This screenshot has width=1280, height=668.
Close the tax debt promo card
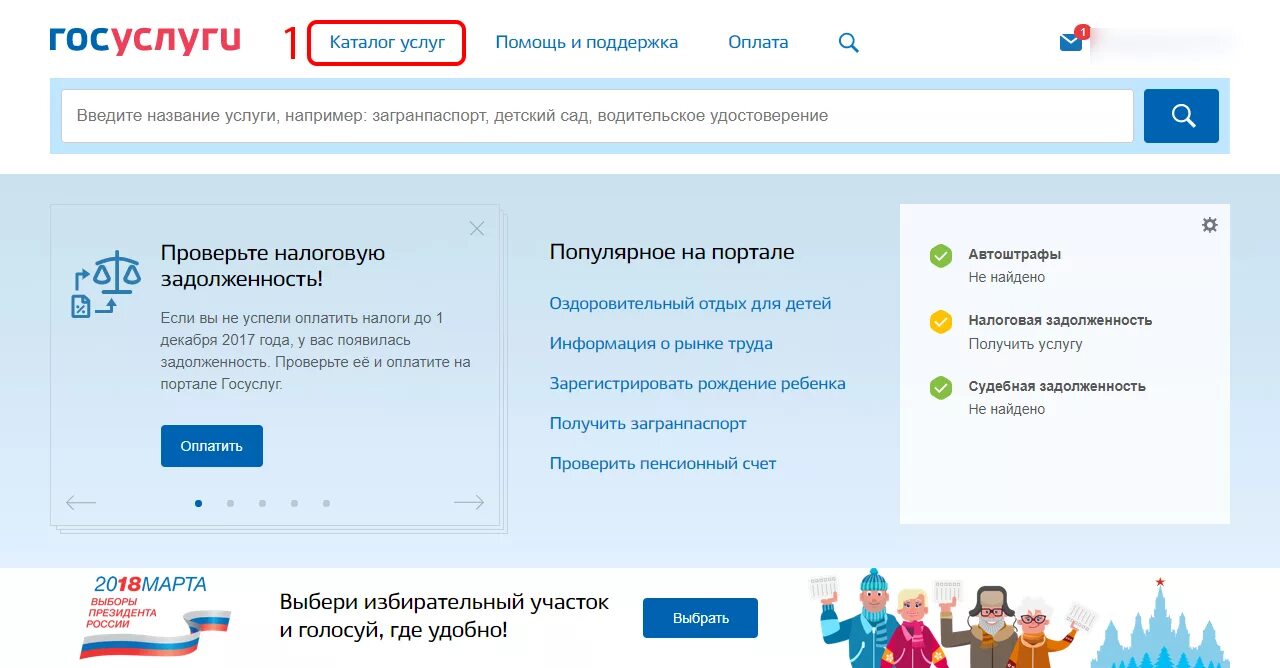(477, 229)
